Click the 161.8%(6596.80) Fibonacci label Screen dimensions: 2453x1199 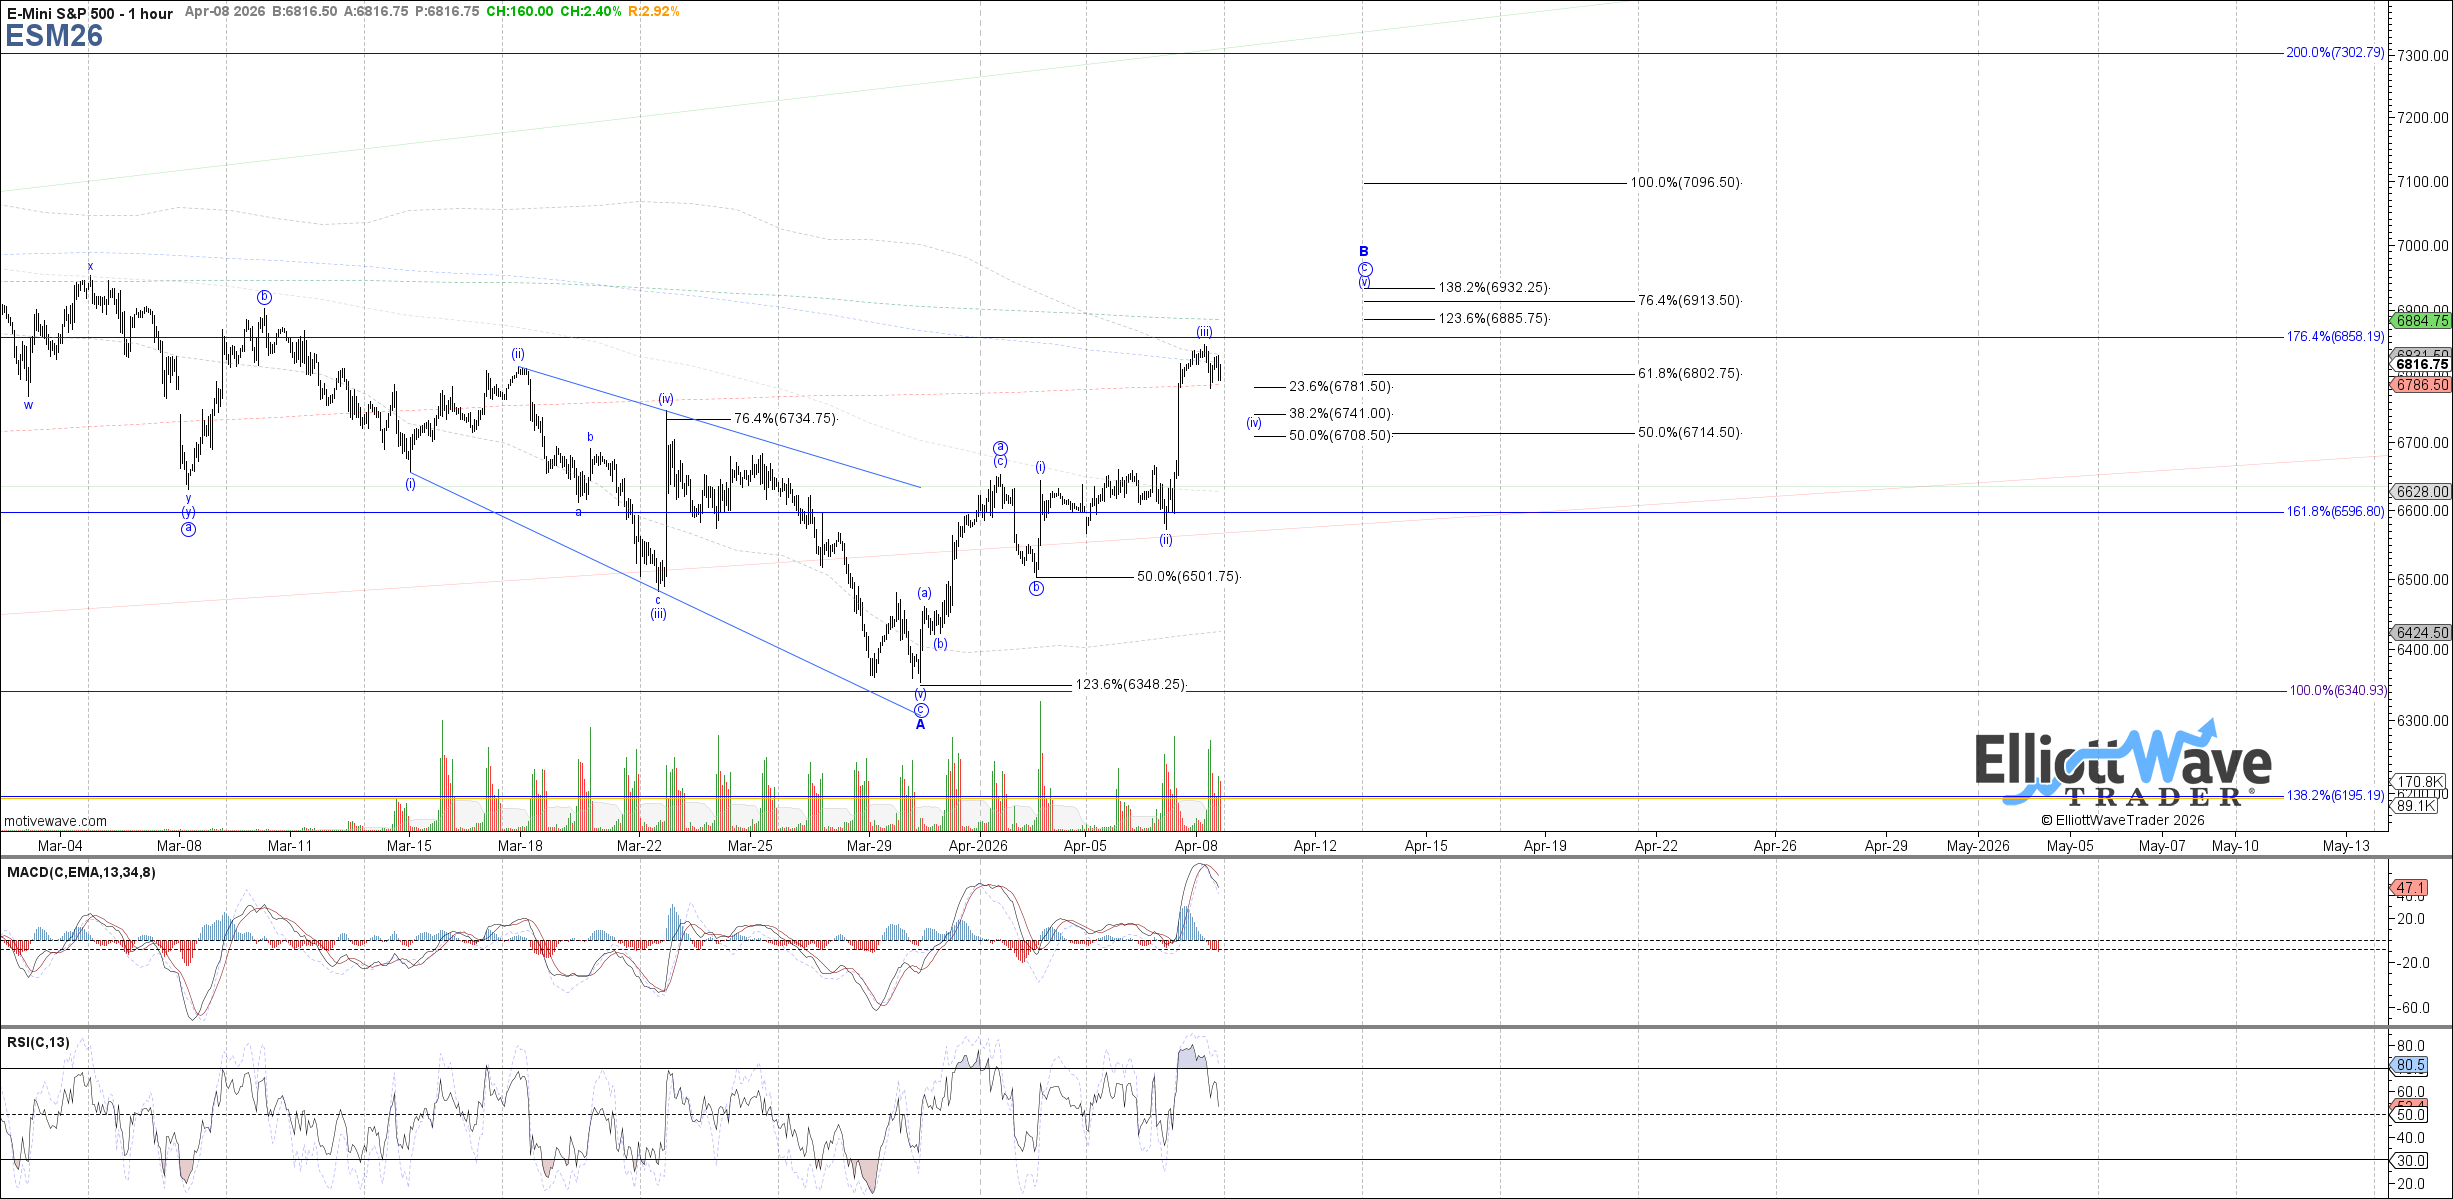(x=2334, y=512)
